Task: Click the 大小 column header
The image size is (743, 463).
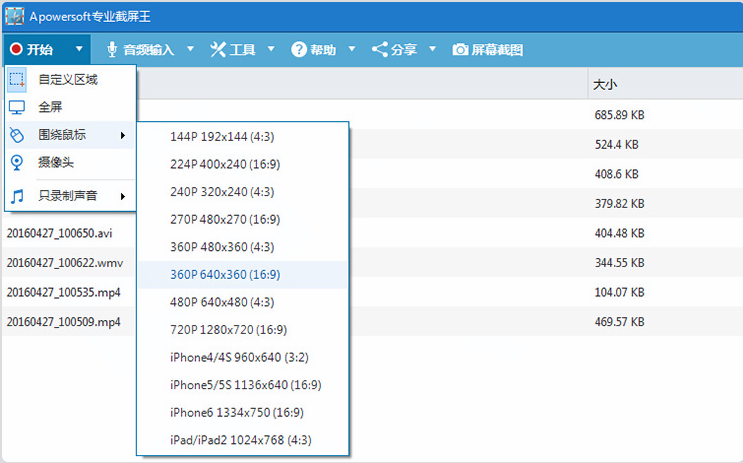Action: coord(605,85)
